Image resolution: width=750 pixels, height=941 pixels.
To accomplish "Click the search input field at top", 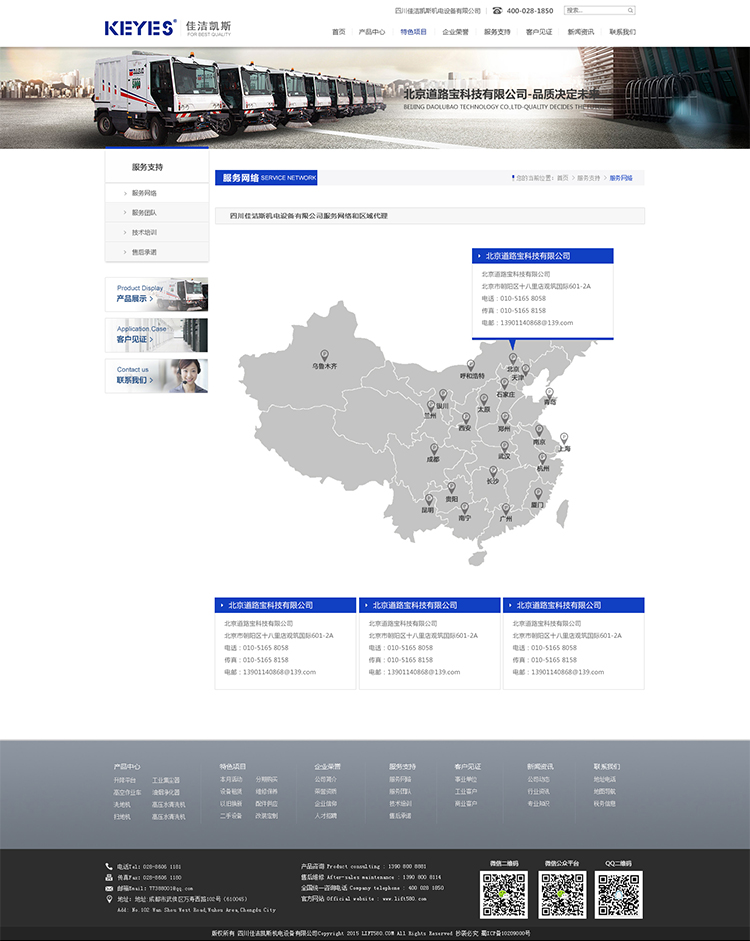I will pyautogui.click(x=594, y=10).
